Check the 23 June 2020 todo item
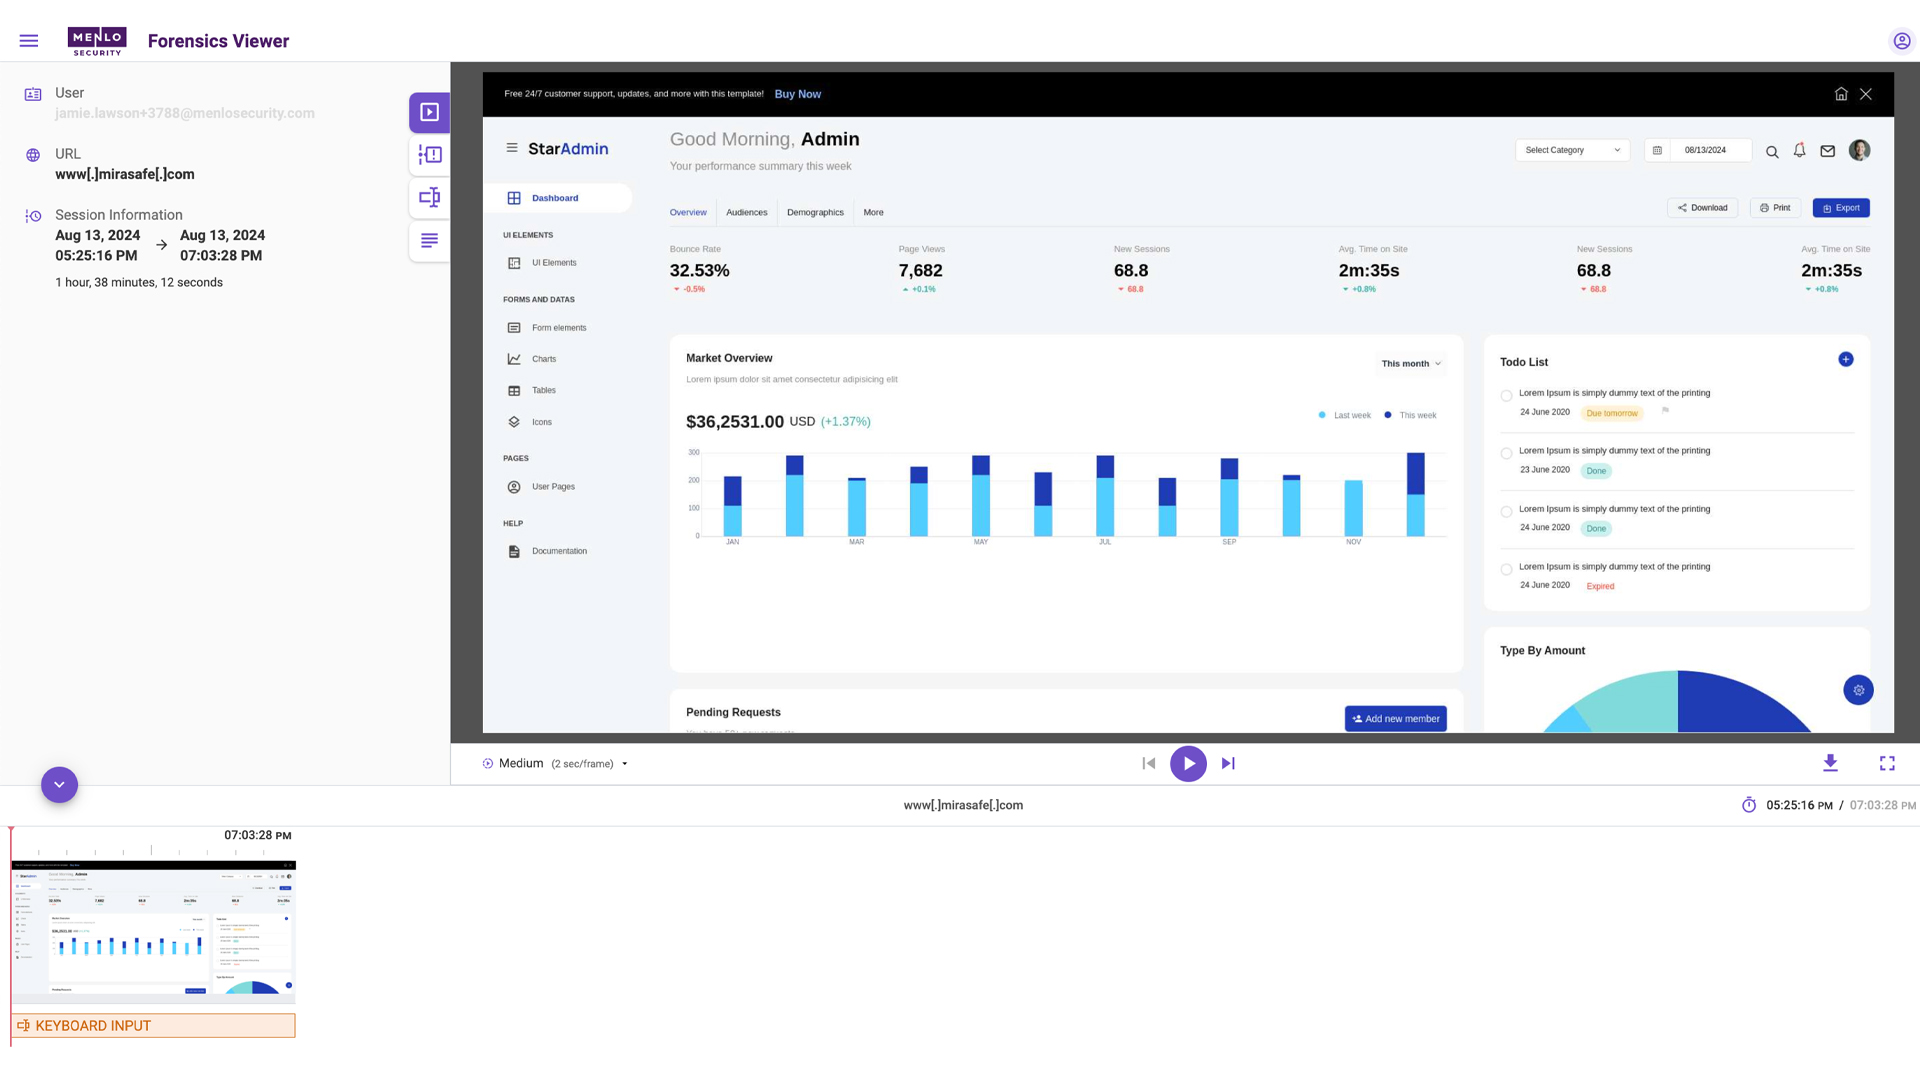The height and width of the screenshot is (1080, 1920). 1506,454
